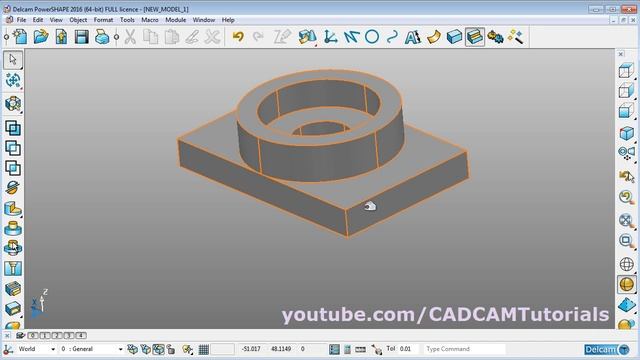The image size is (640, 360).
Task: Toggle level 1 button
Action: [x=45, y=336]
